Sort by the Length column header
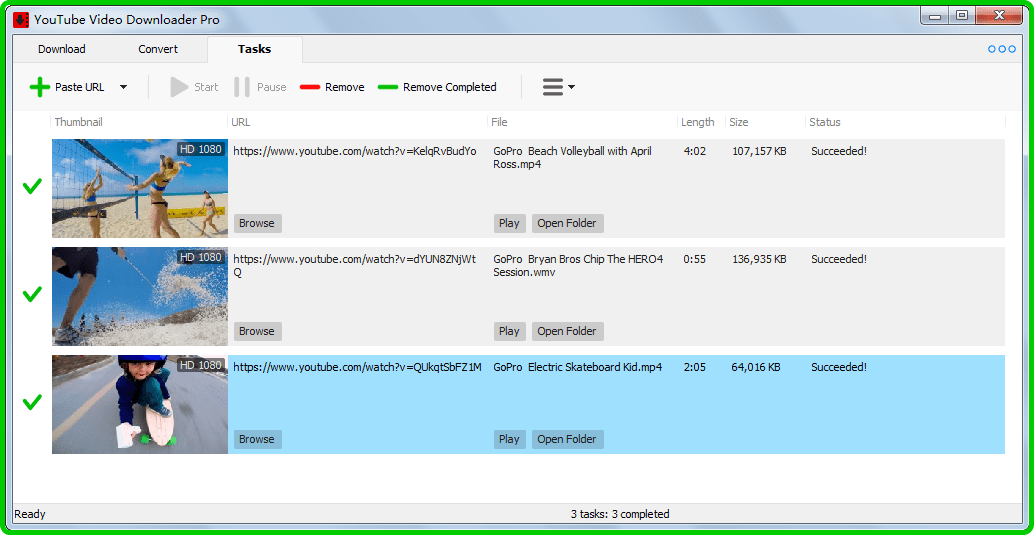 coord(698,122)
